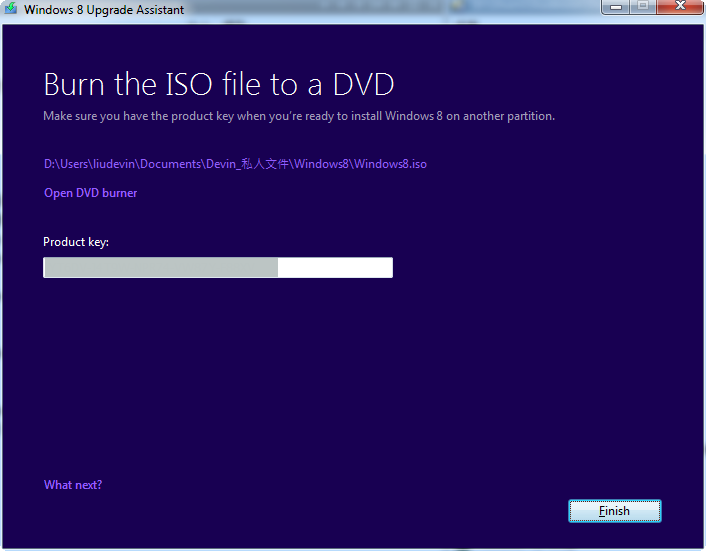Click the What next? link

pyautogui.click(x=73, y=485)
